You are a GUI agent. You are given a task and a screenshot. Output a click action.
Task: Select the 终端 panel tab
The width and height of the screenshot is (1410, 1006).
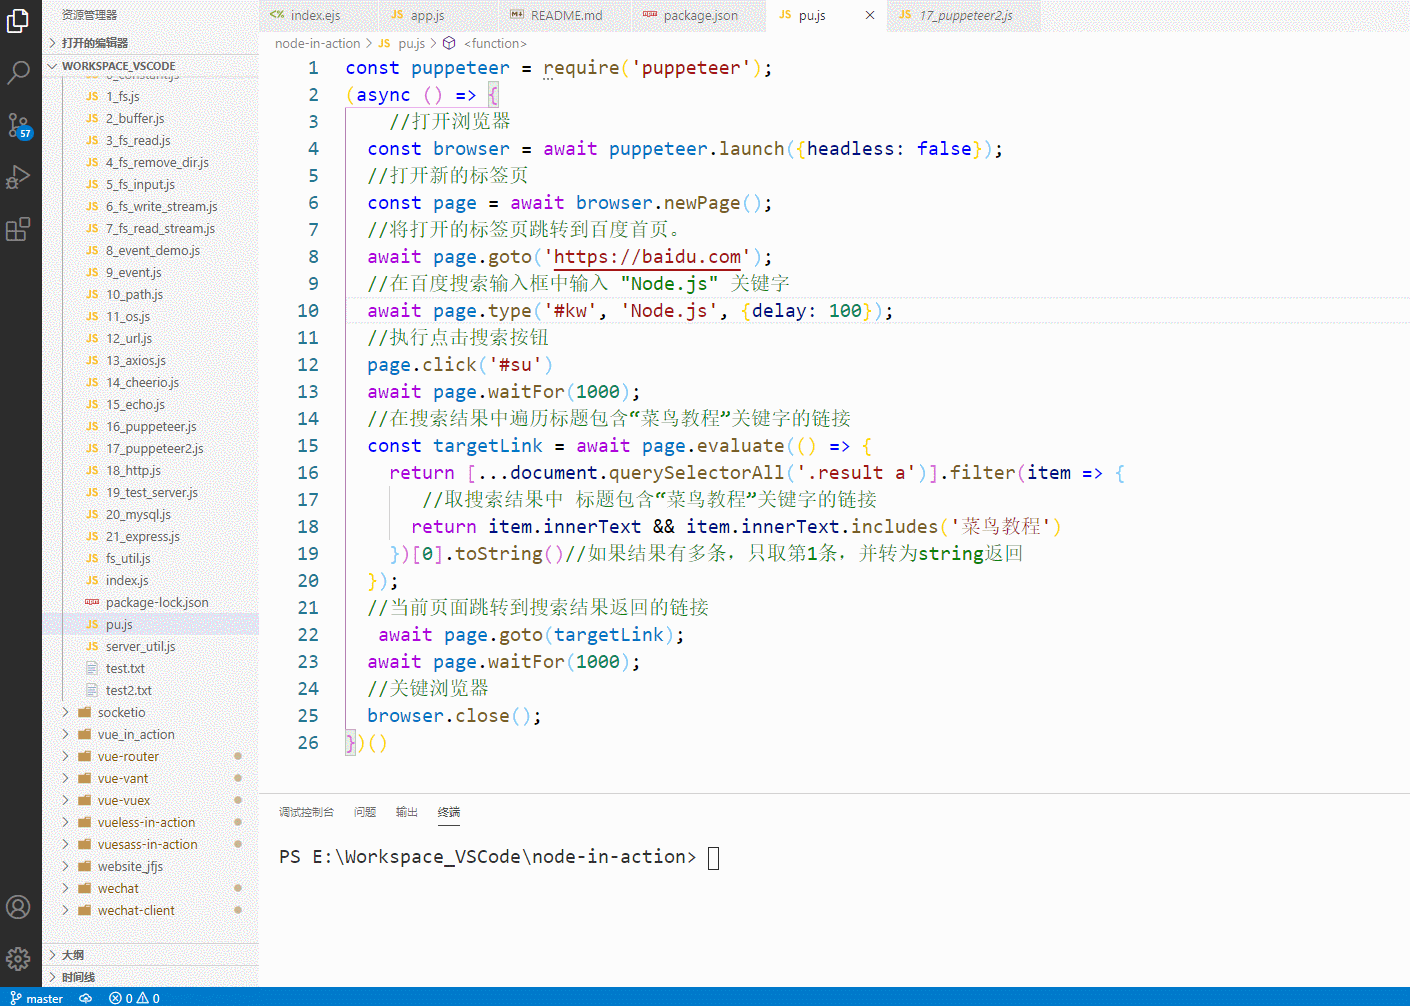(449, 812)
